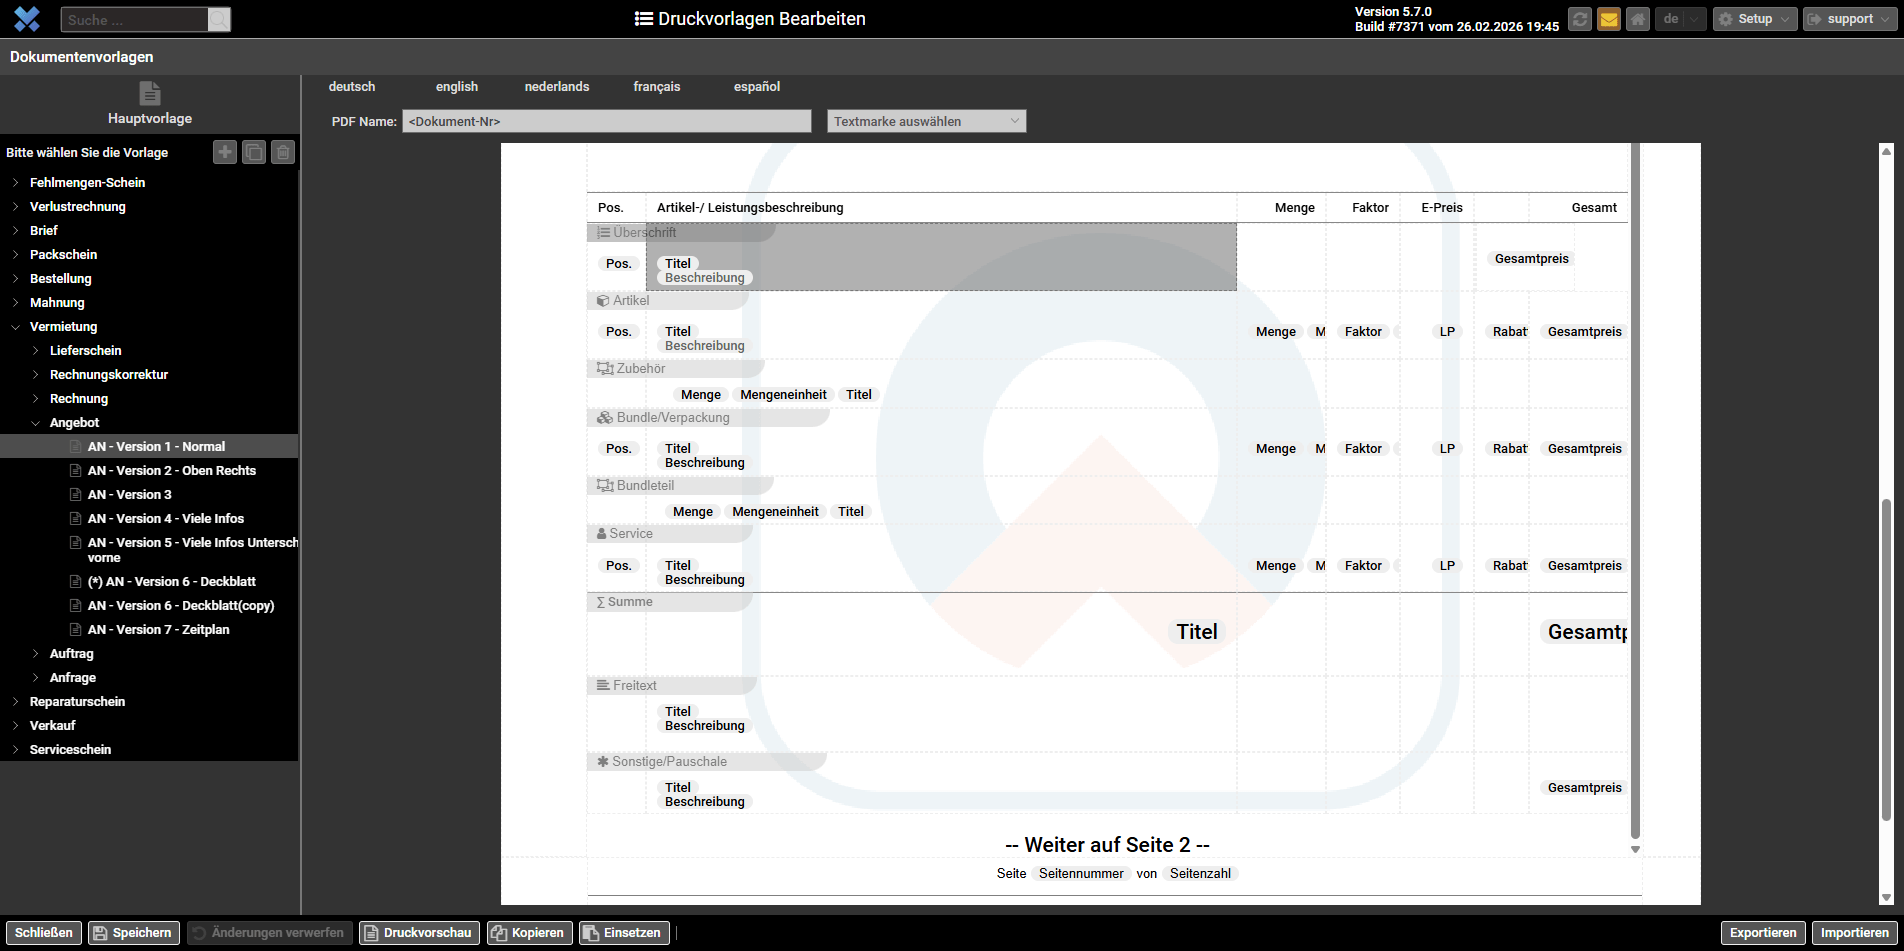Viewport: 1904px width, 951px height.
Task: Click the duplicate template icon
Action: pyautogui.click(x=254, y=152)
